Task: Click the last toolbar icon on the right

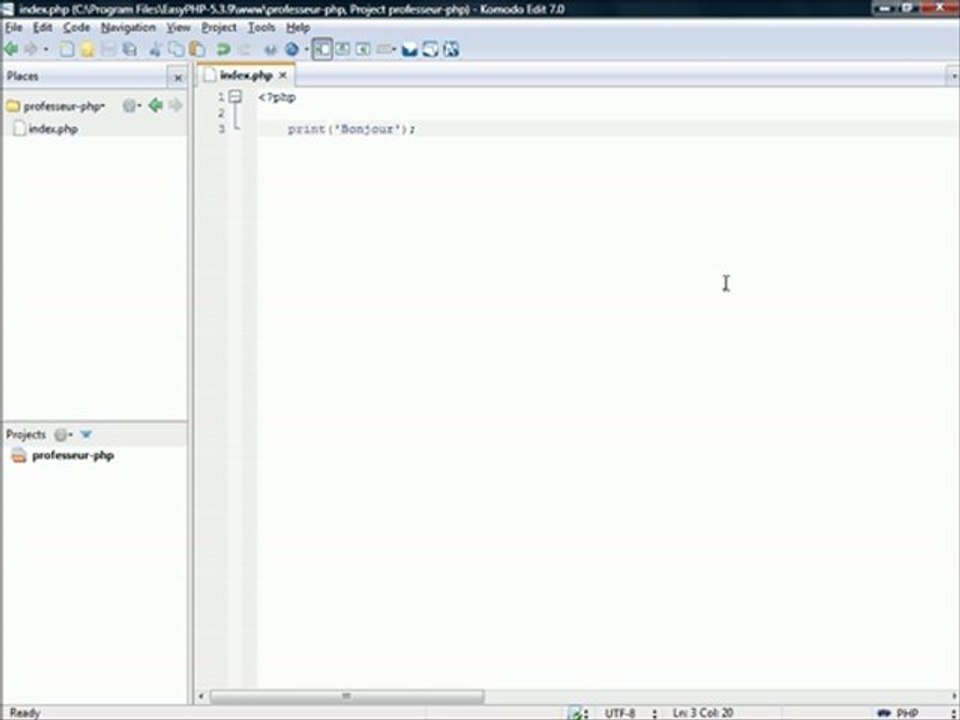Action: click(x=451, y=49)
